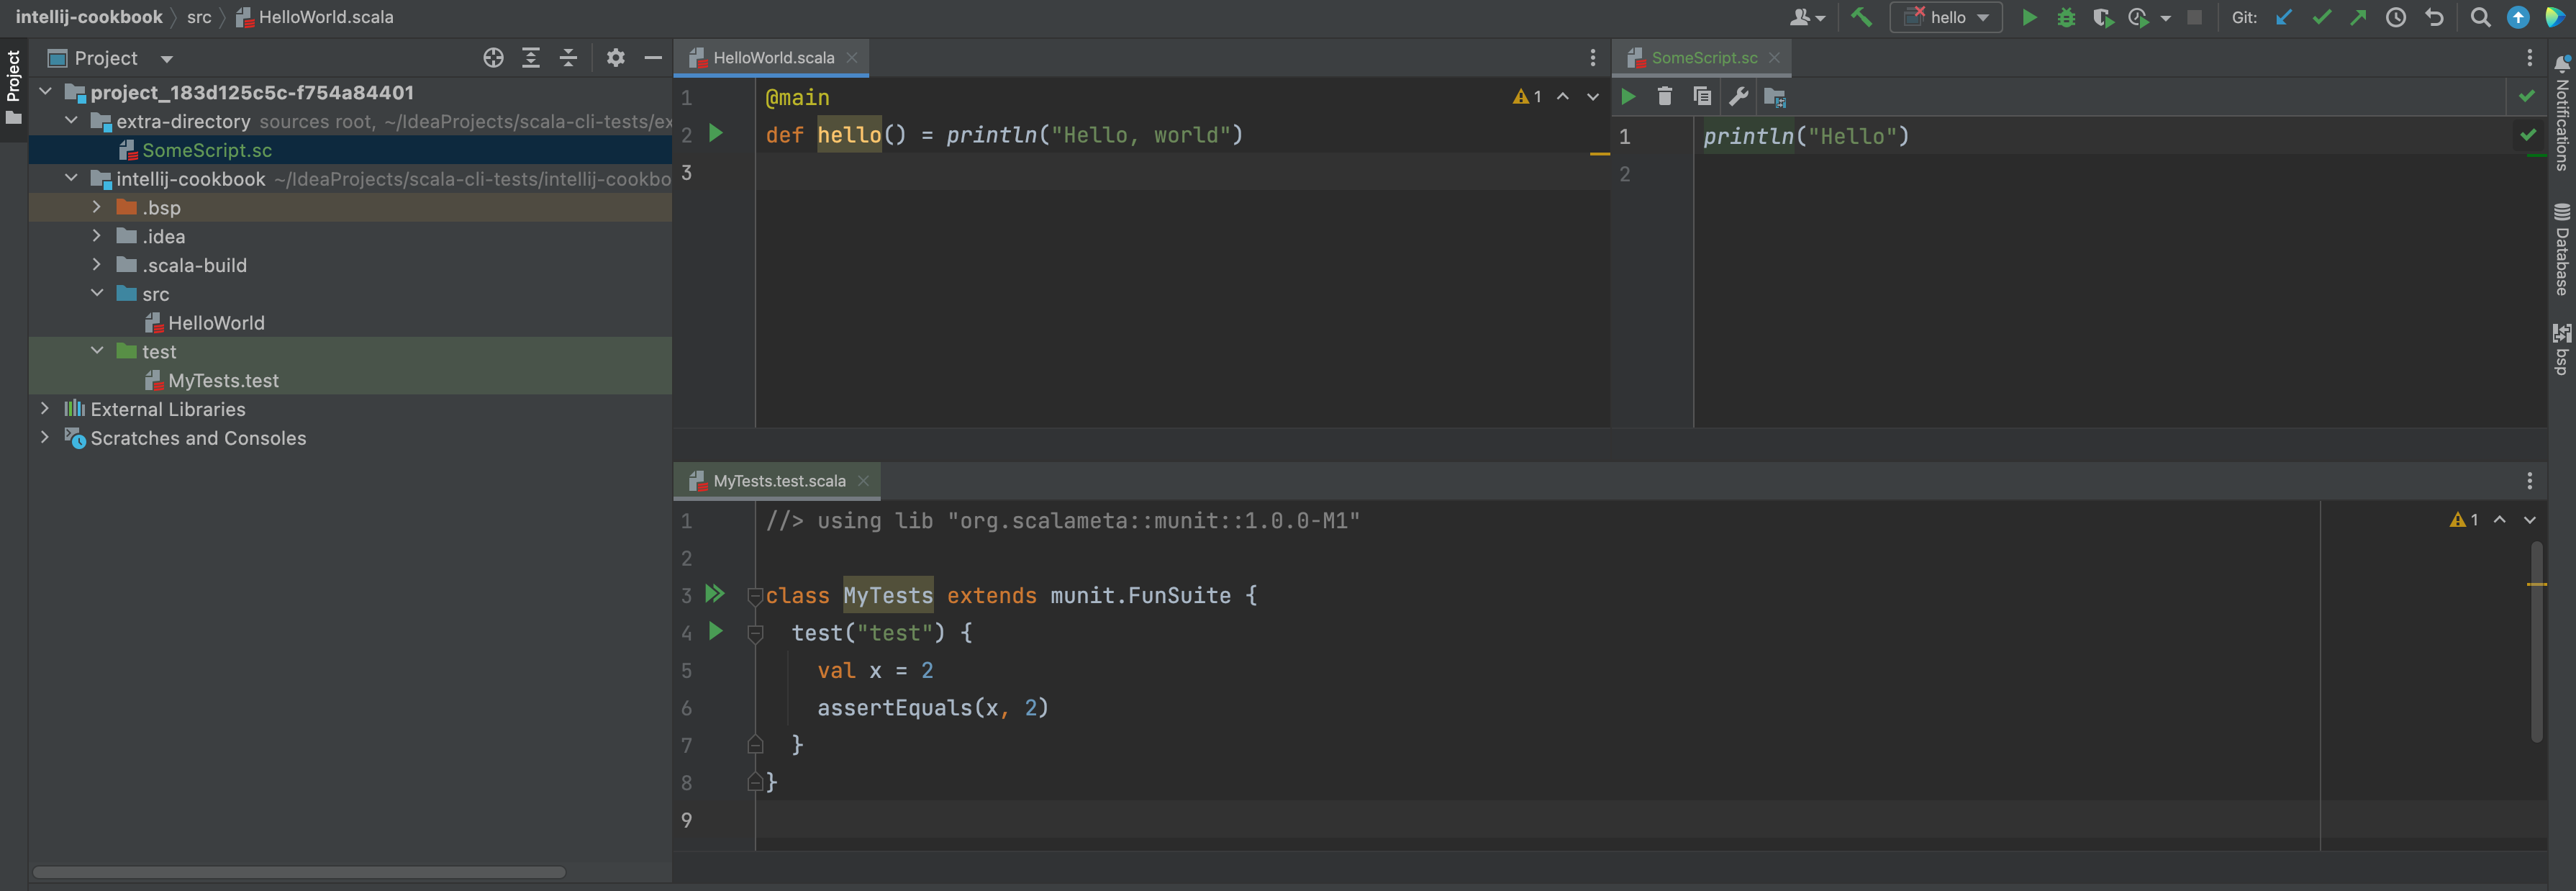Viewport: 2576px width, 891px height.
Task: Collapse all in Project tool window
Action: (x=568, y=58)
